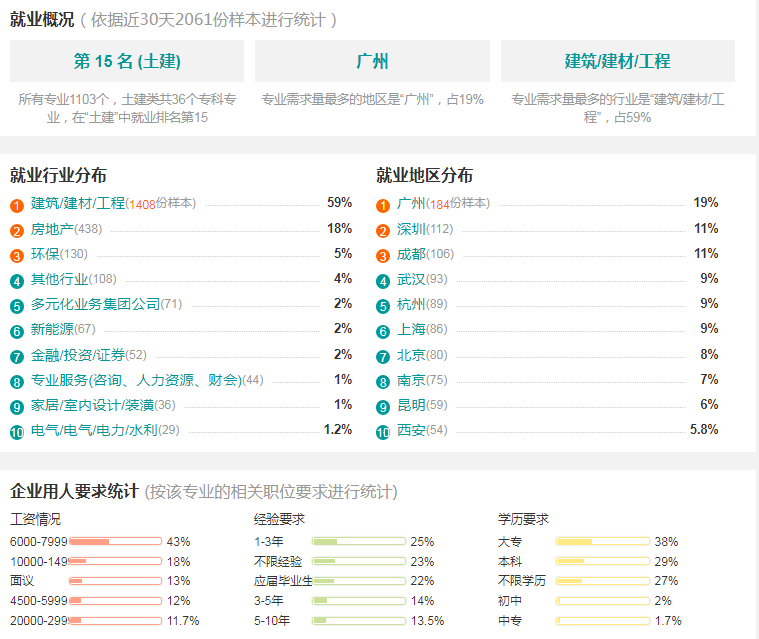Click rank 10 badge beside 电气/电气/电力/水利

17,432
